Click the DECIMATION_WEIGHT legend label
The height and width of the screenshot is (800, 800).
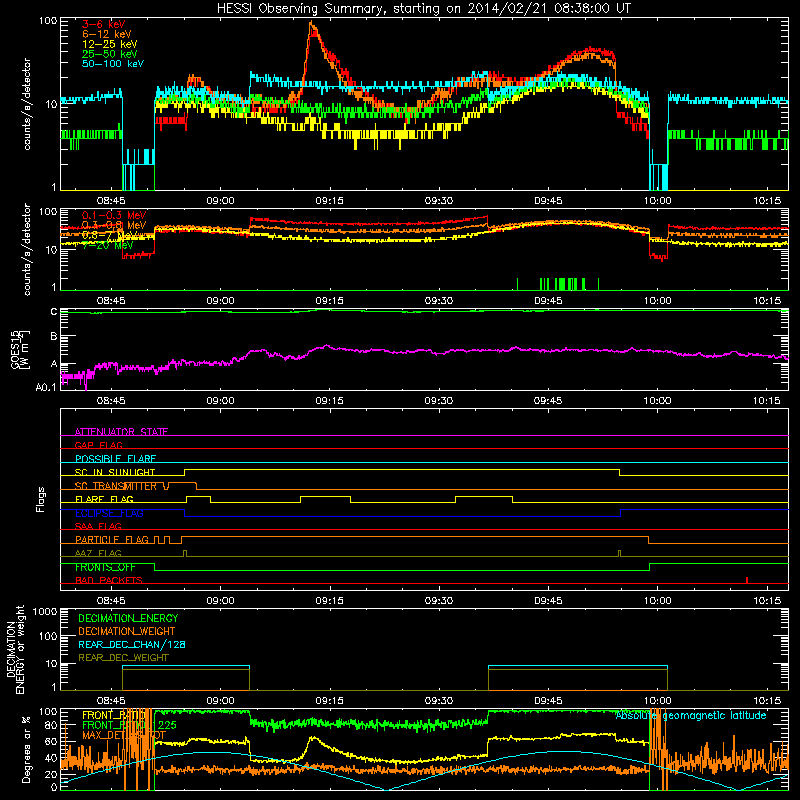(127, 632)
